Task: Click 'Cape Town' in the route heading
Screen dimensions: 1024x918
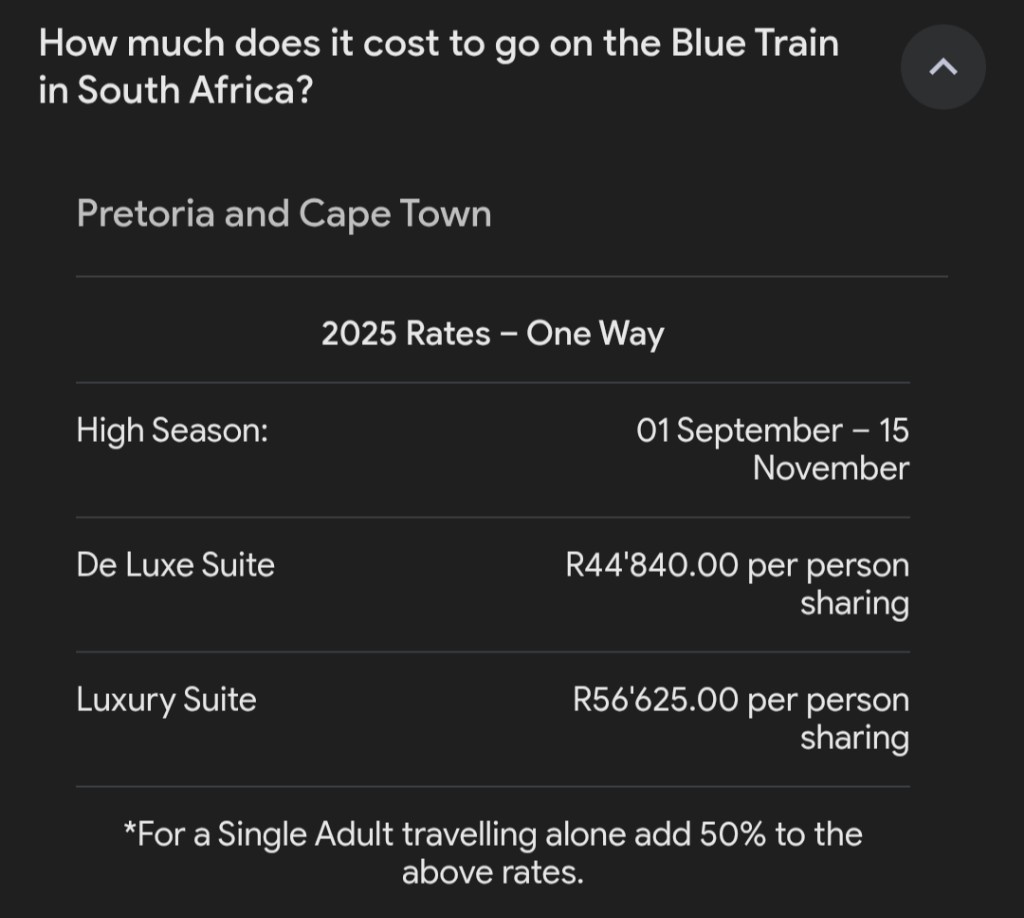Action: (x=395, y=214)
